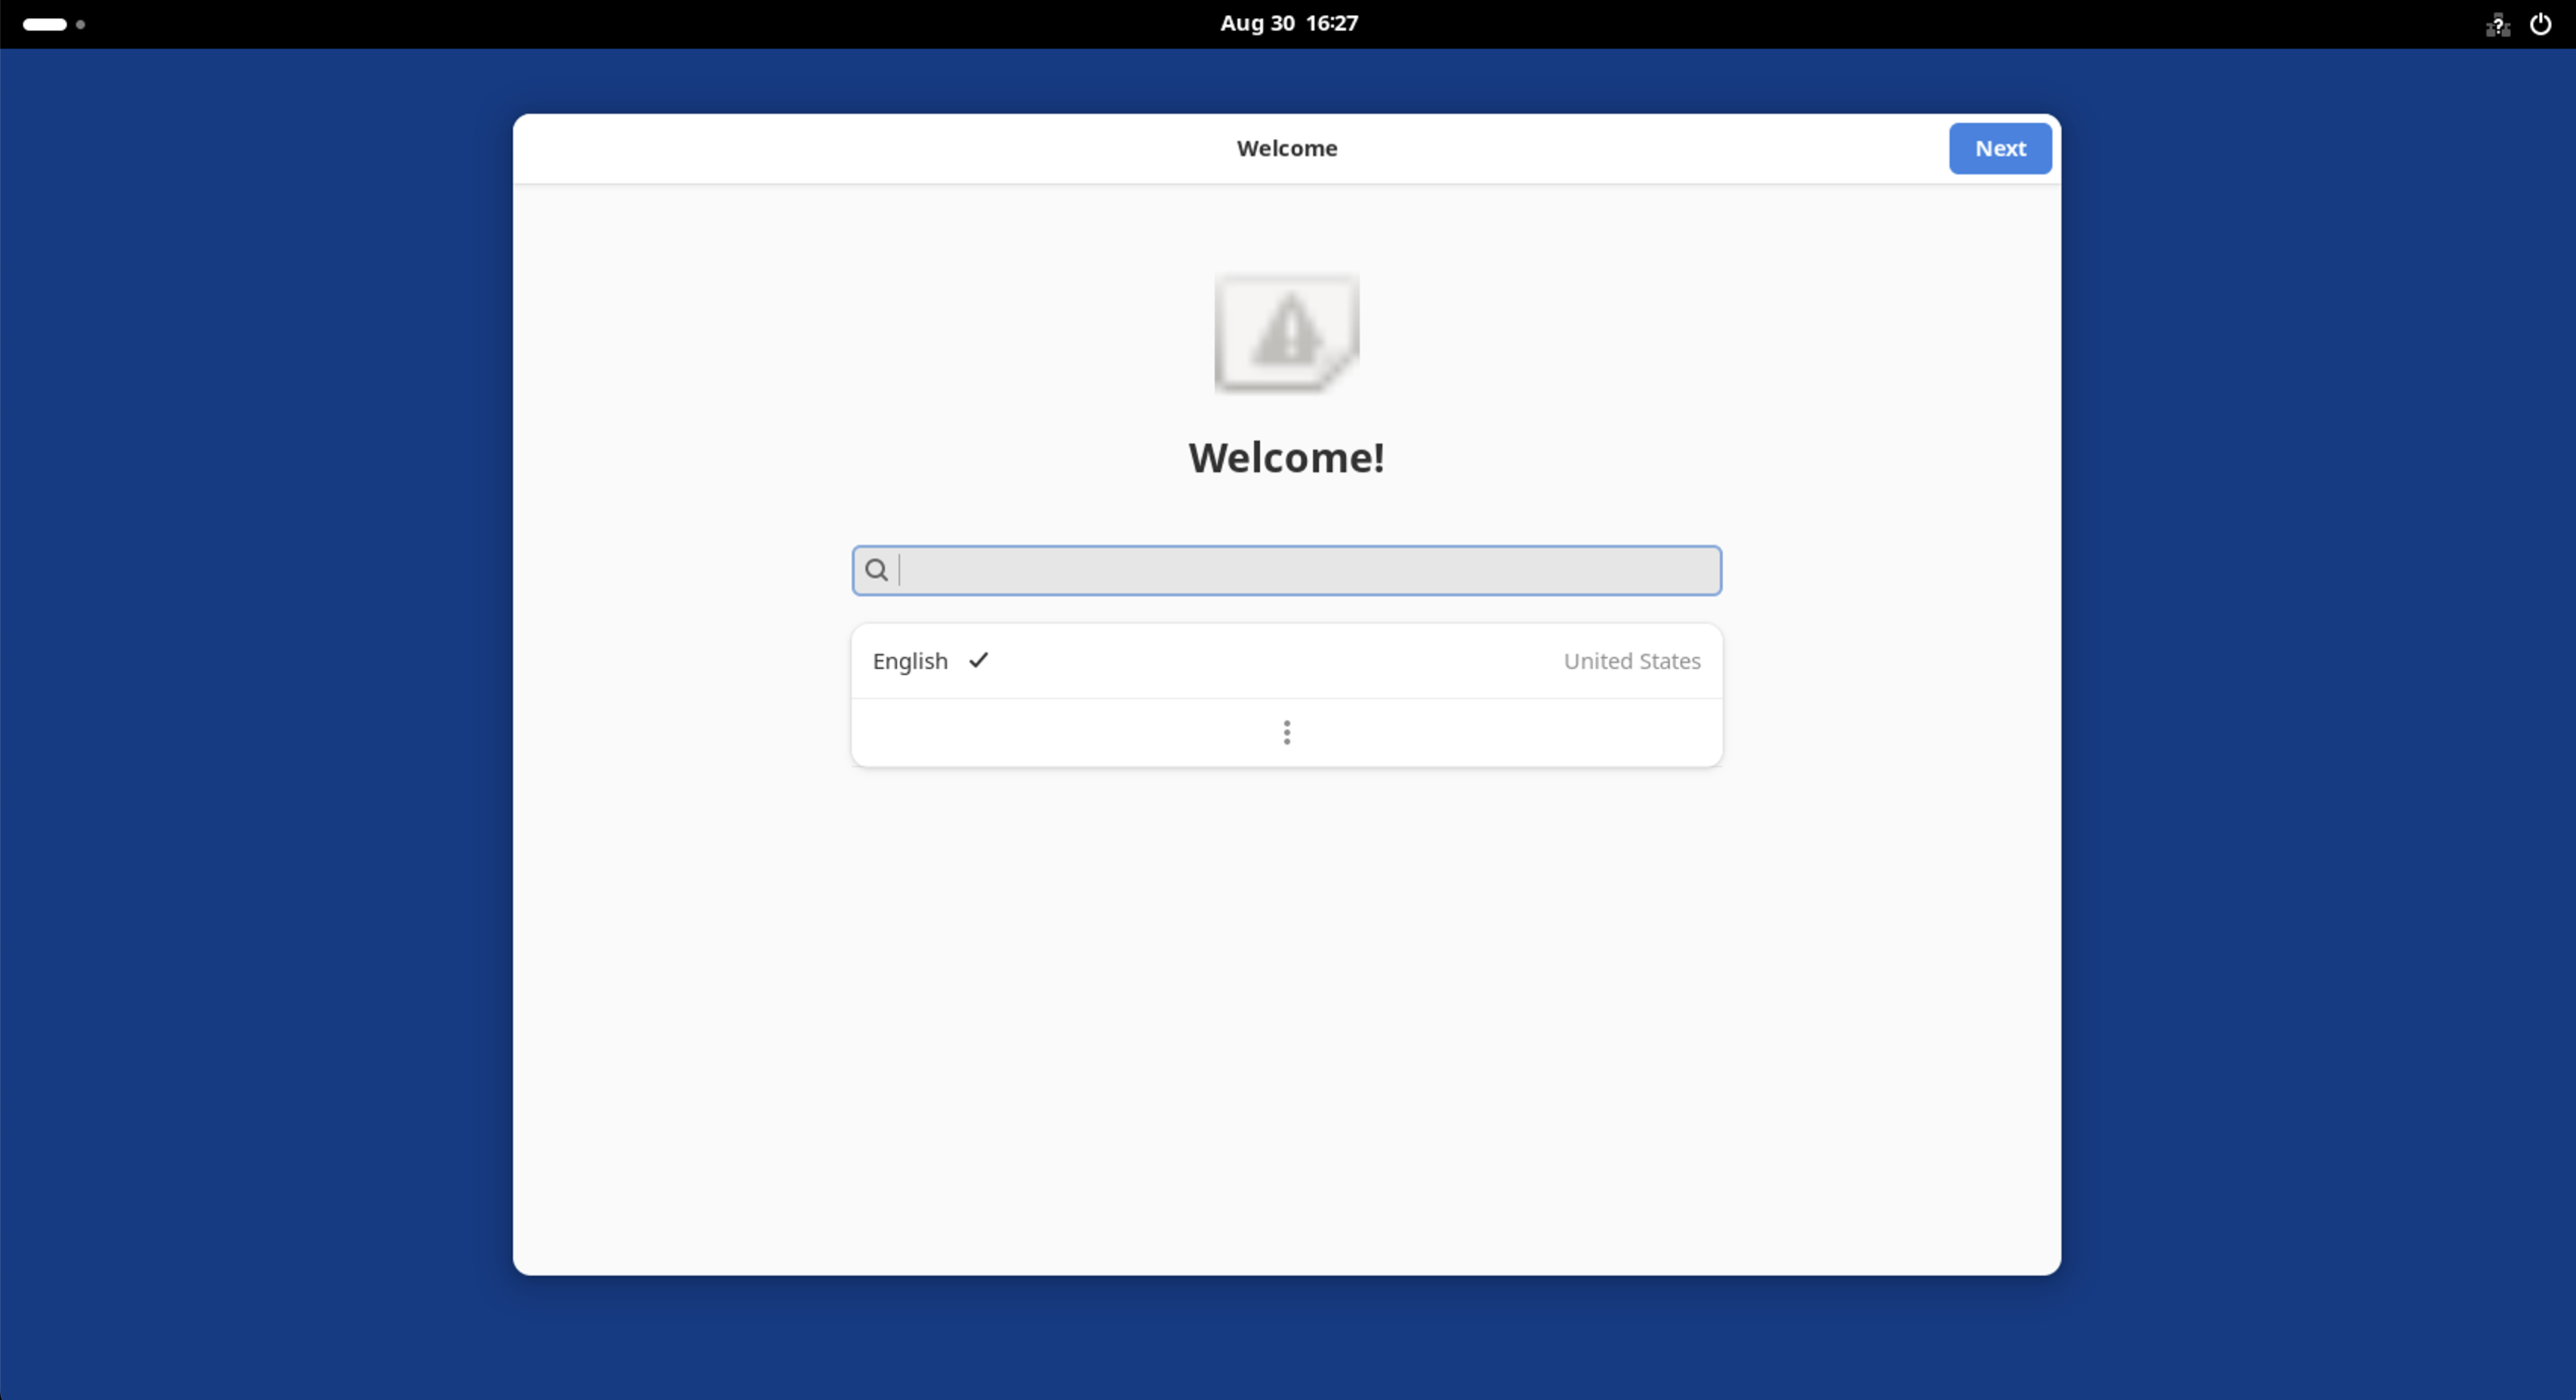Show more languages via the three dots

(1287, 733)
